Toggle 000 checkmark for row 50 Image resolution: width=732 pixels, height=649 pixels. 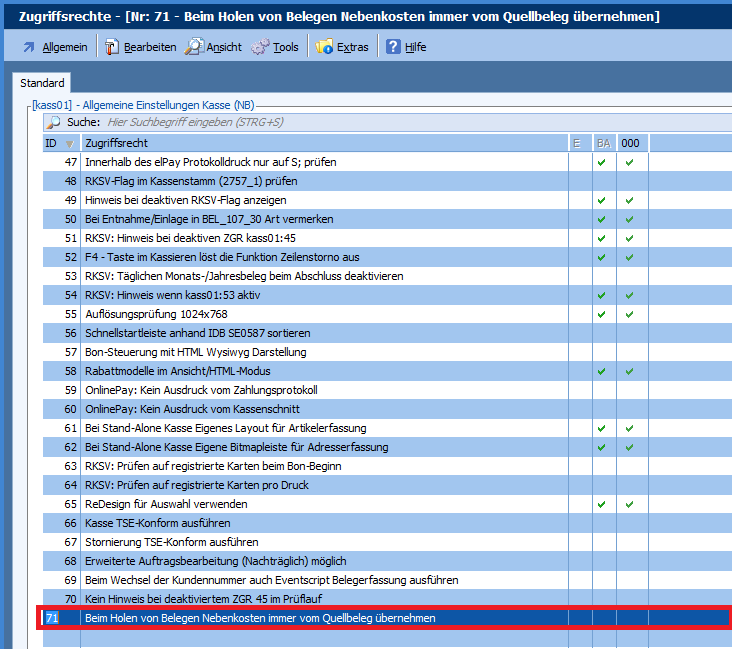pos(630,219)
